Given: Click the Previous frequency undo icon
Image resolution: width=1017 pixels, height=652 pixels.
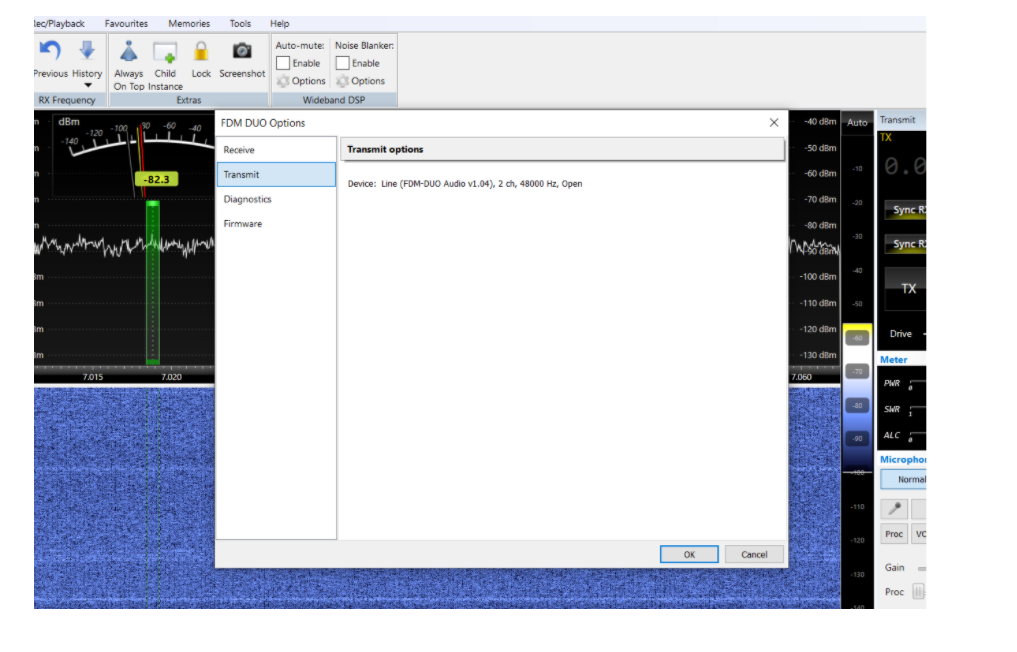Looking at the screenshot, I should 50,51.
